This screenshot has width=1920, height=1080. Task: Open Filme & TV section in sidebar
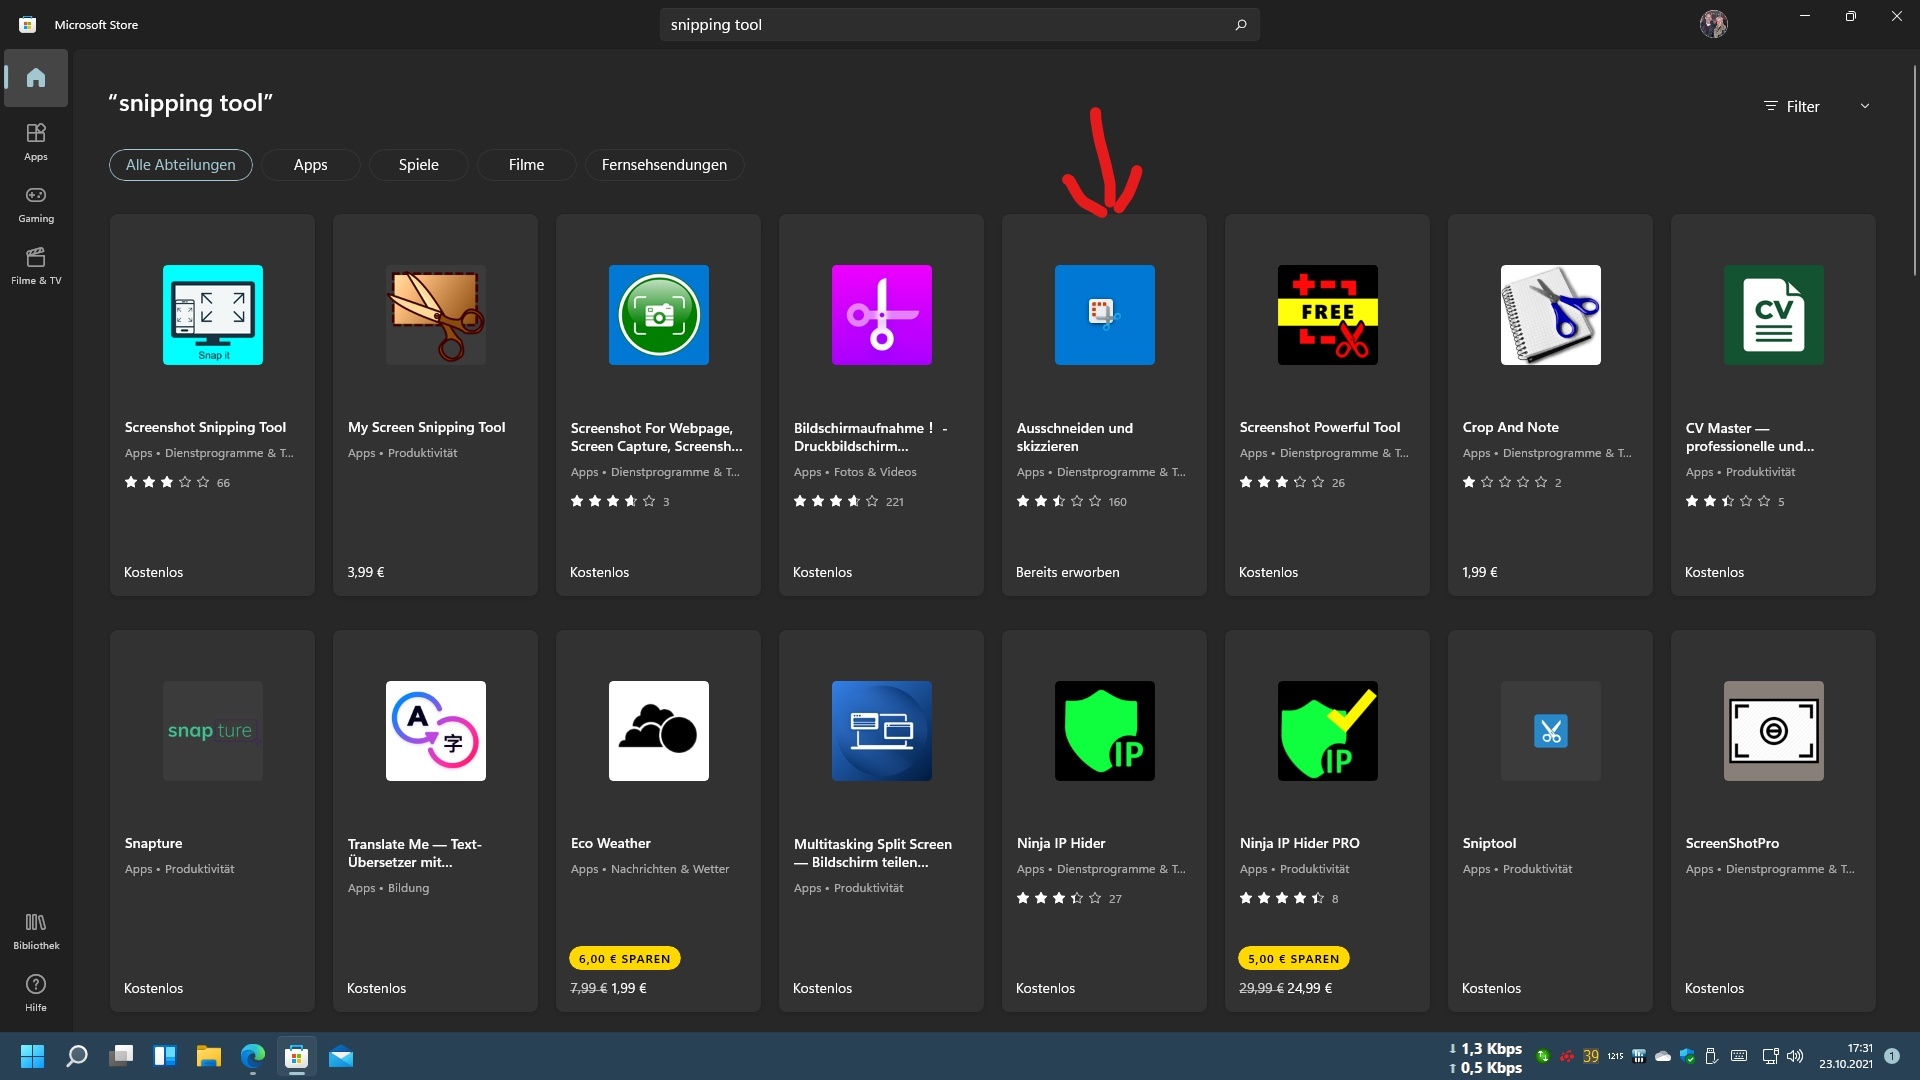[36, 265]
